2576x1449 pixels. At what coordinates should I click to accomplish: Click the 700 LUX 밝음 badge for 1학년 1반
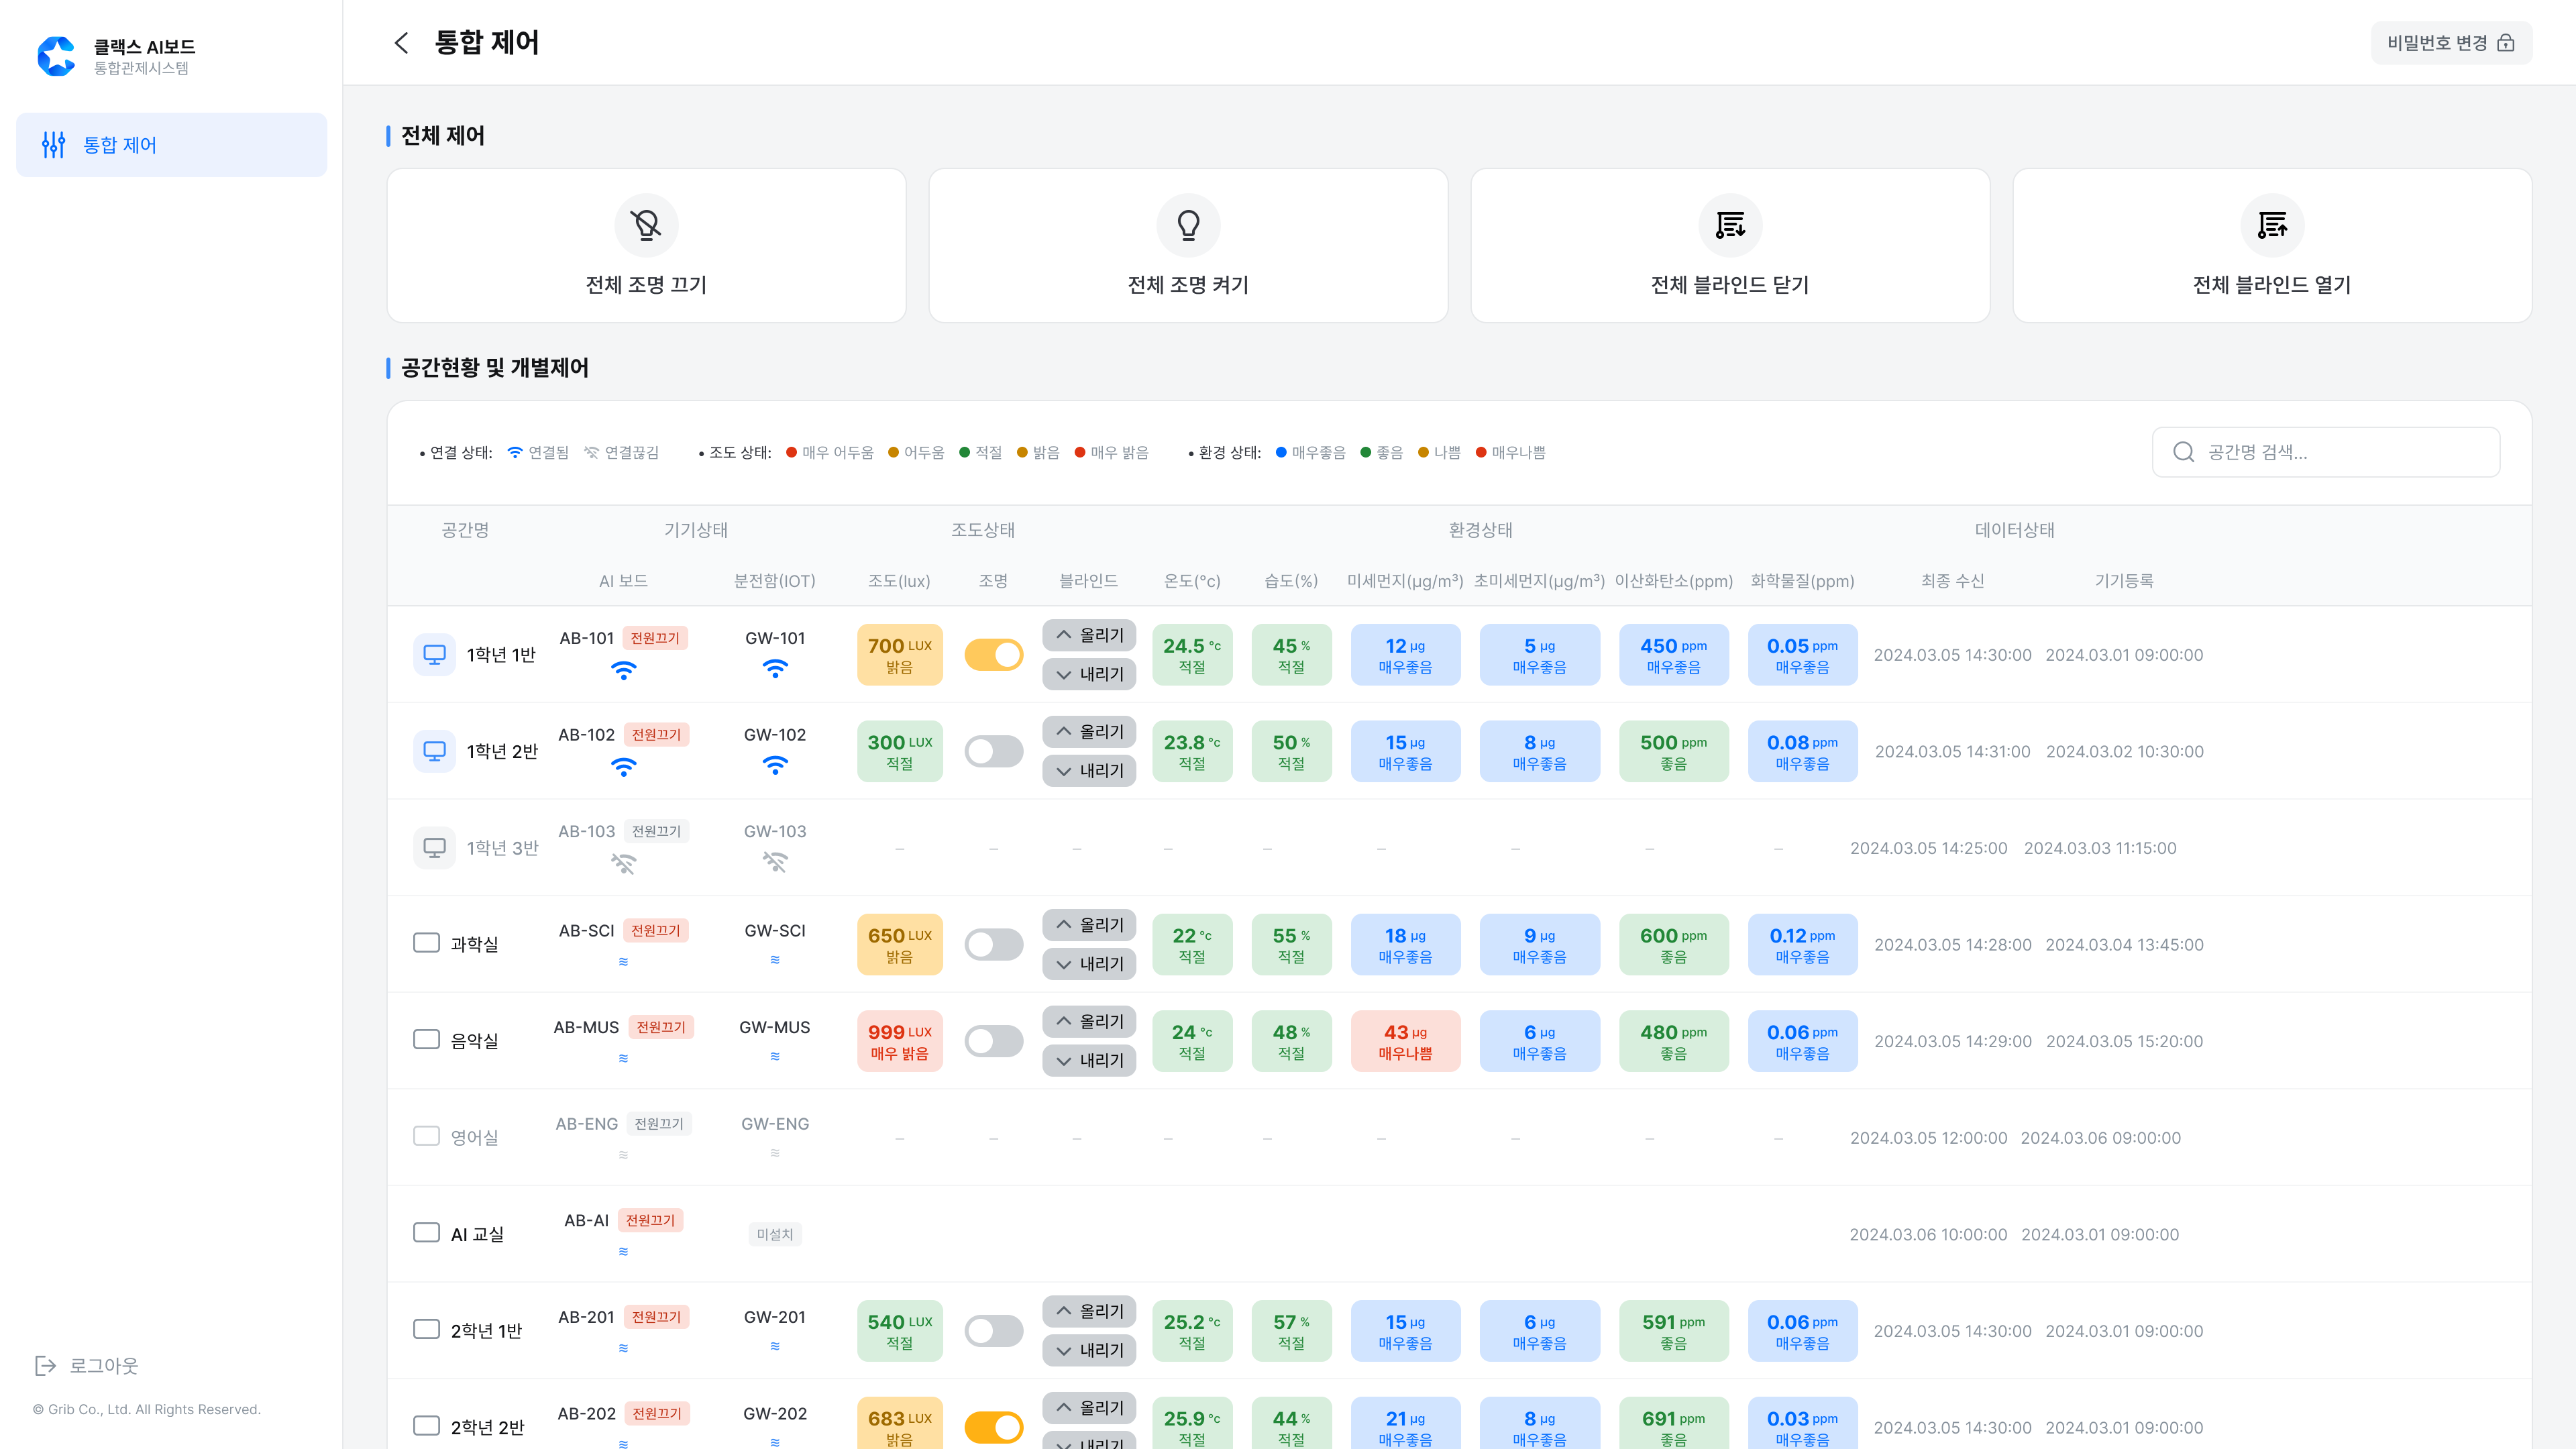coord(899,655)
